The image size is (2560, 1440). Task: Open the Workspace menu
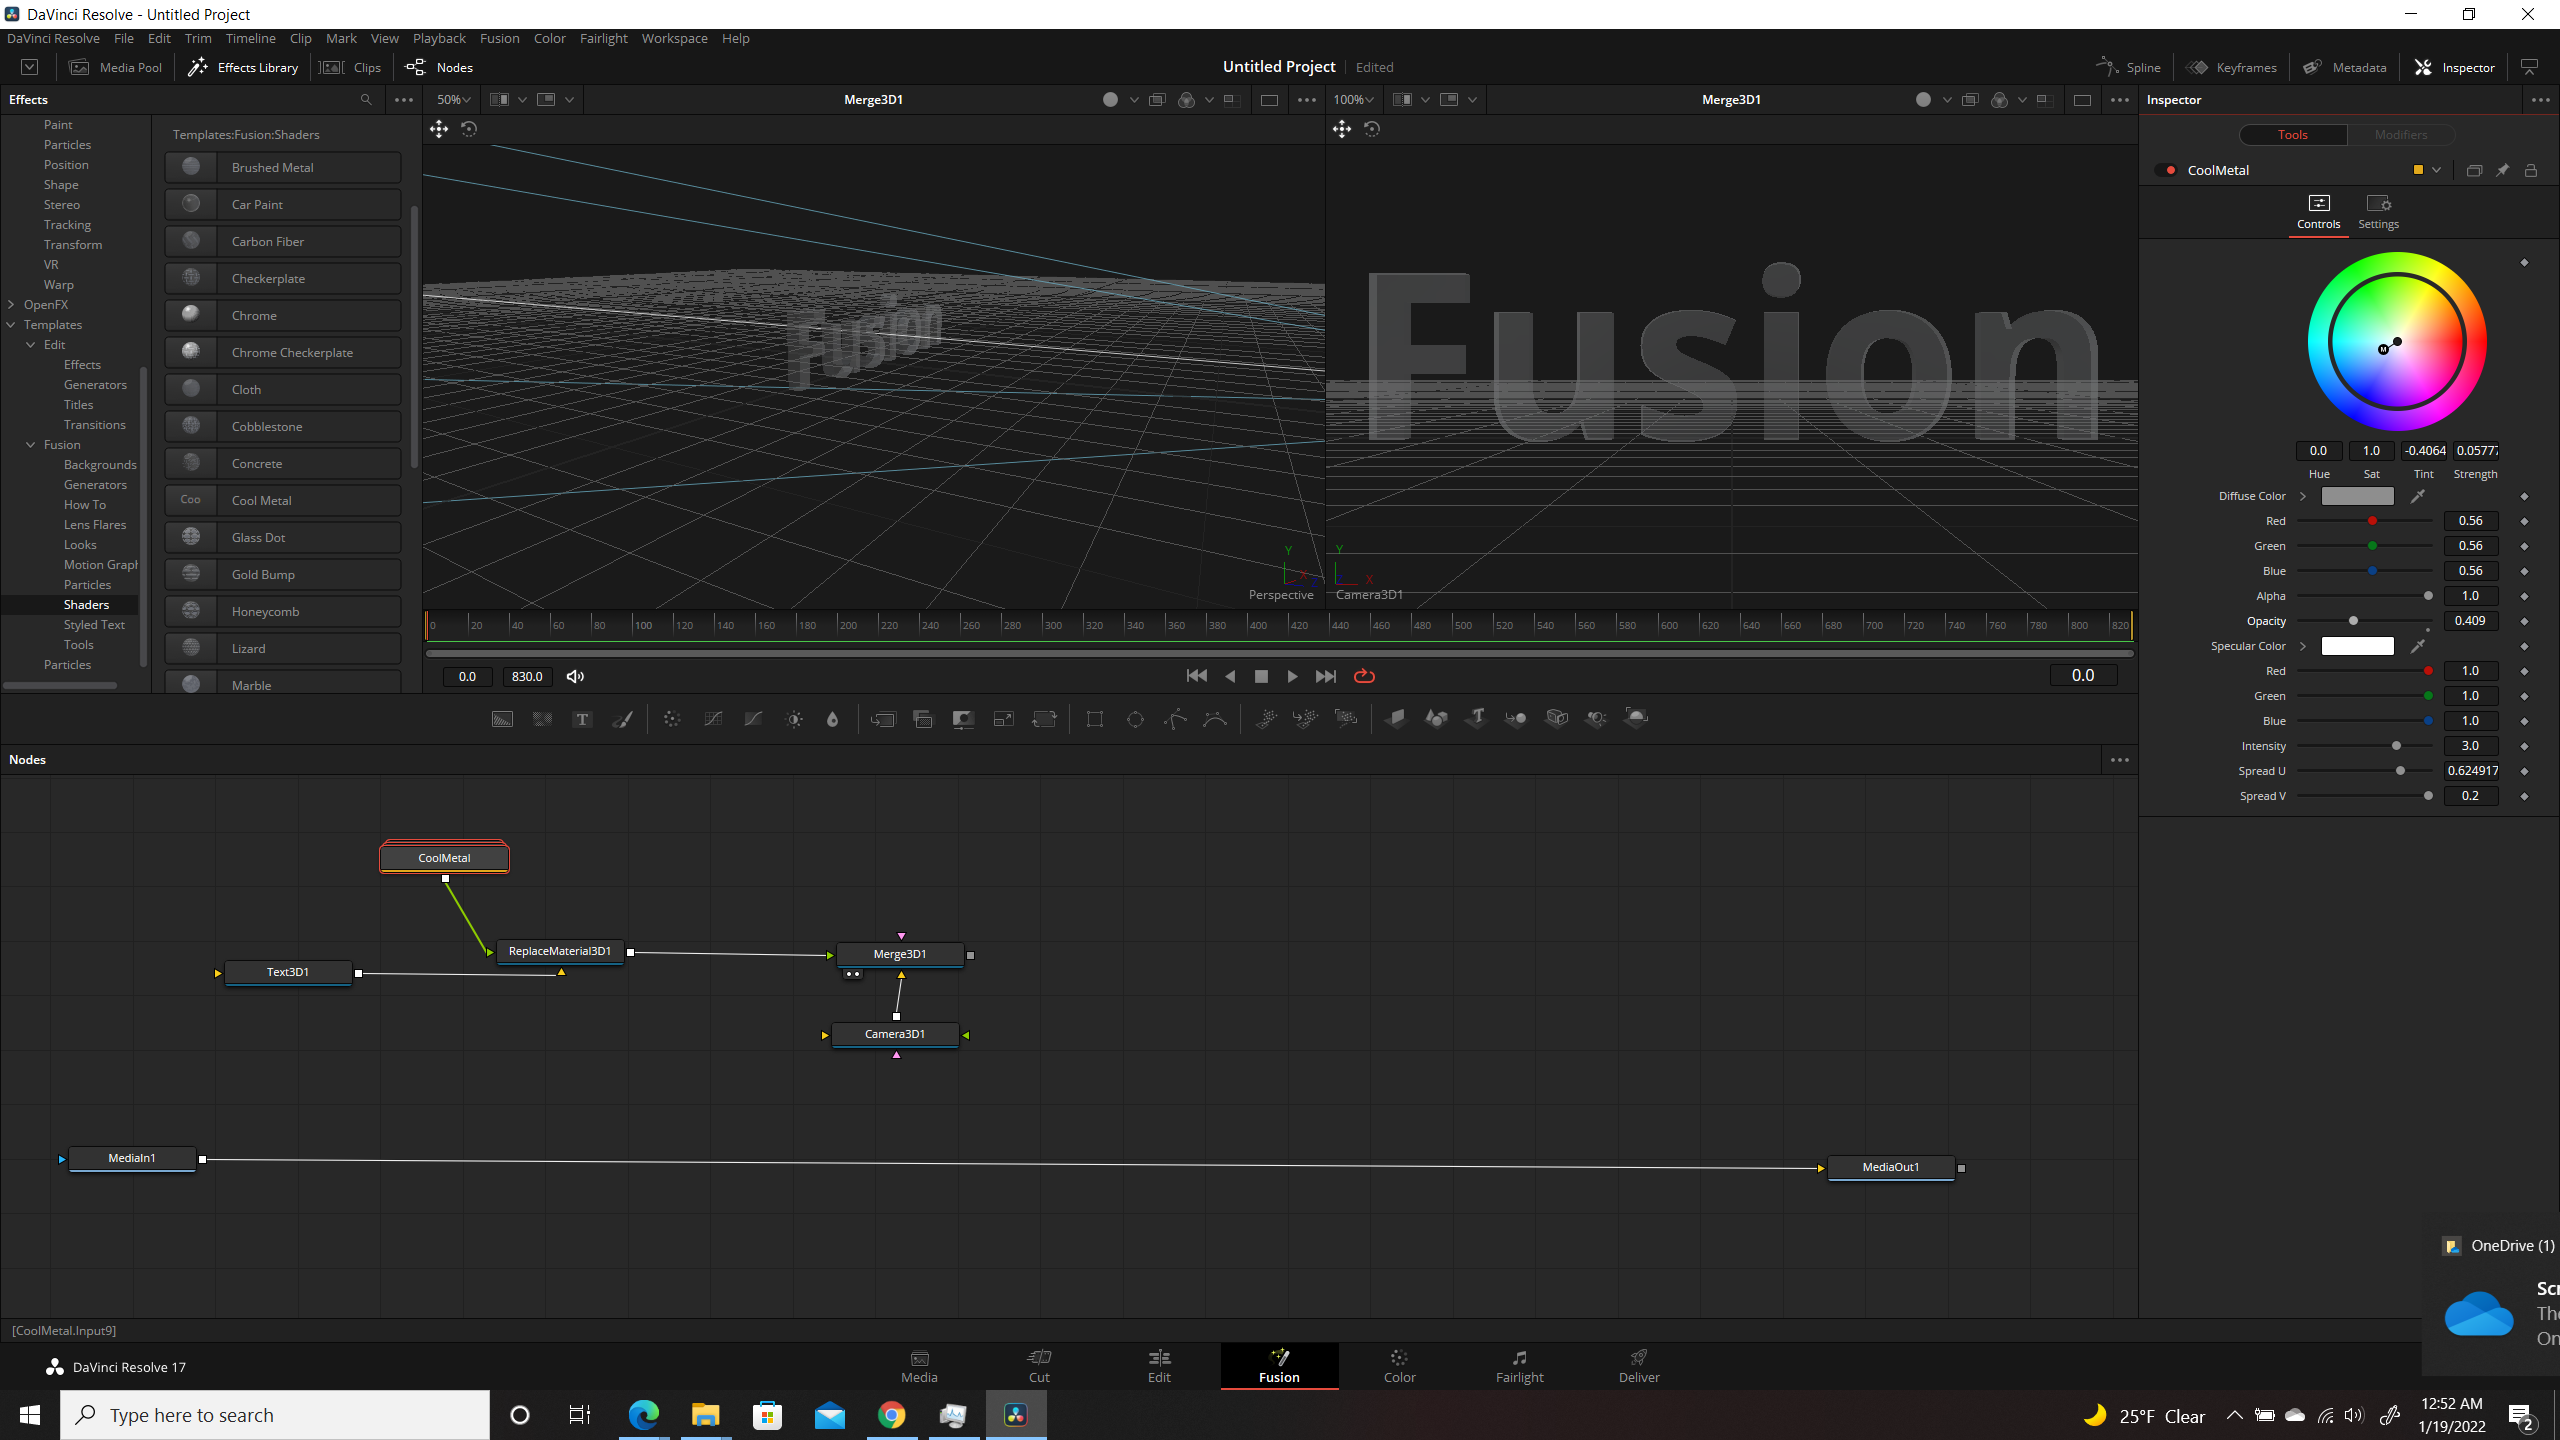click(x=674, y=38)
